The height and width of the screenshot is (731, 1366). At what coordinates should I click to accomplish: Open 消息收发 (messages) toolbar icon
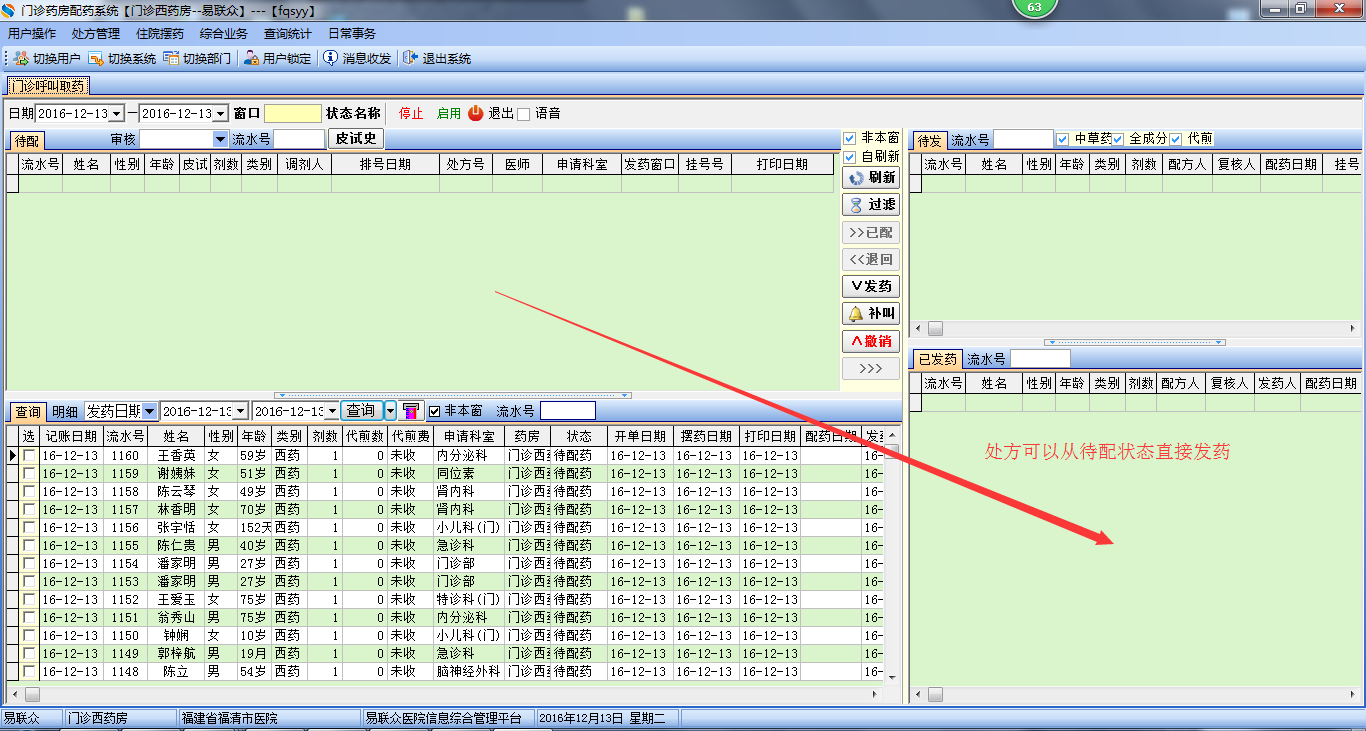click(x=330, y=59)
